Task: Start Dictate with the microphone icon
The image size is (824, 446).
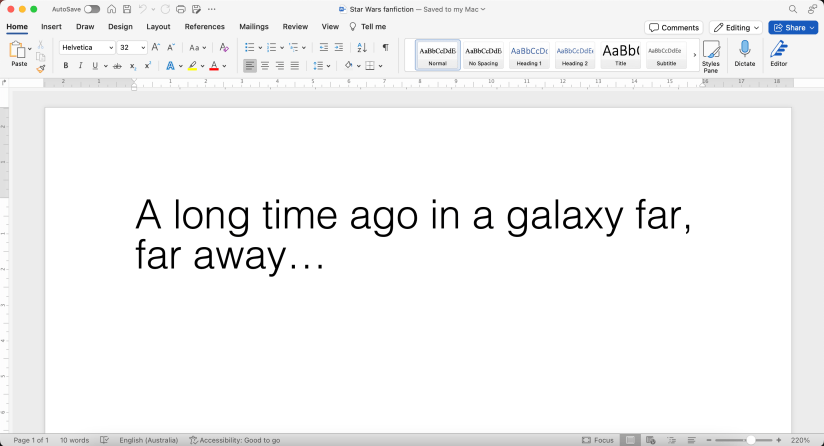Action: 744,54
